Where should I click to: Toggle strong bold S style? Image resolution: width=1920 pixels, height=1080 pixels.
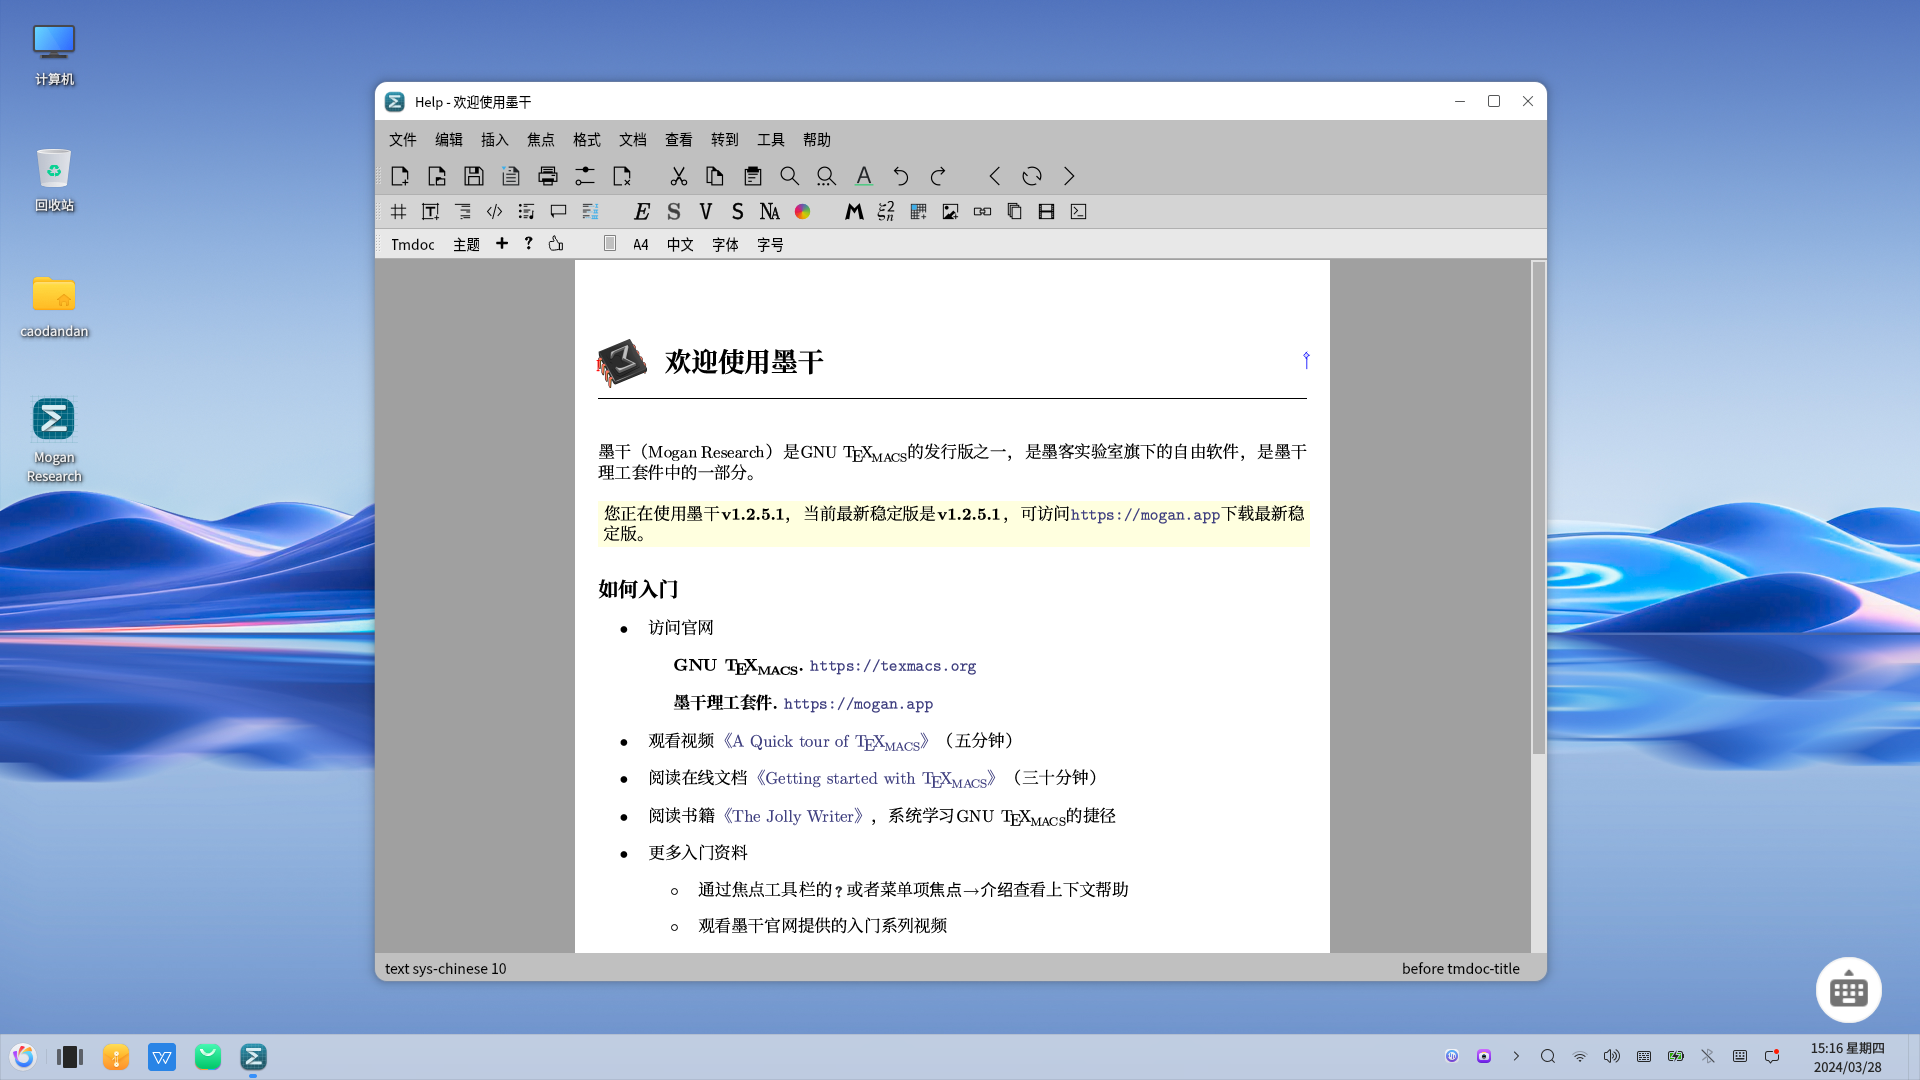click(674, 211)
